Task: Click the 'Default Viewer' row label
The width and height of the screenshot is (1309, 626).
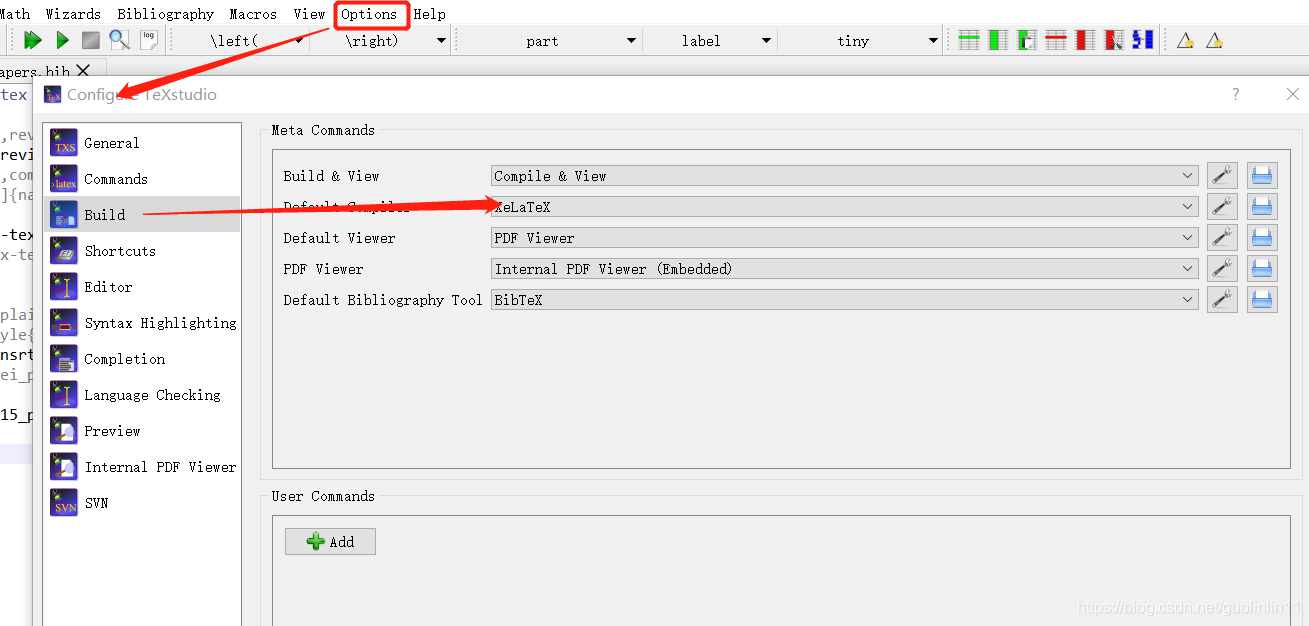Action: 339,238
